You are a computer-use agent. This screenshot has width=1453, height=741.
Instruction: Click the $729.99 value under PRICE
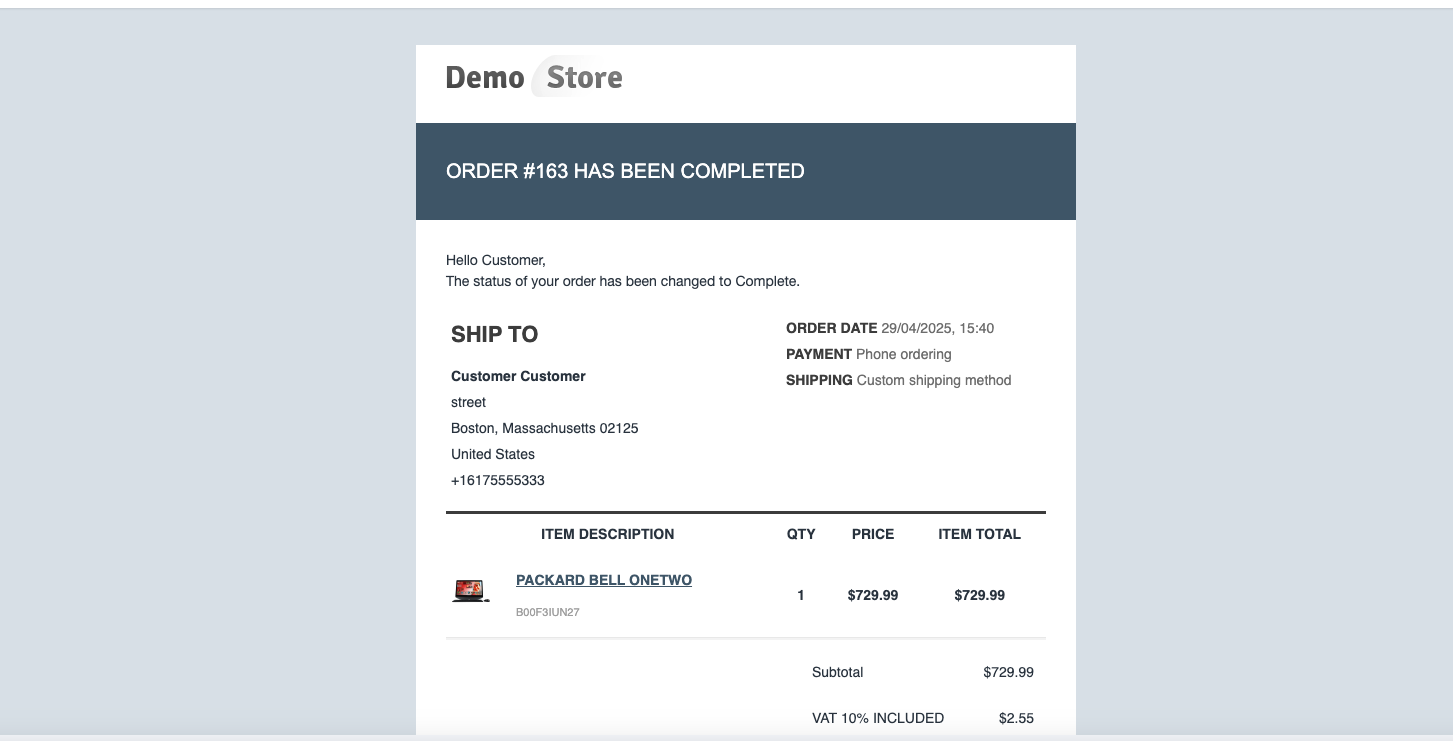coord(873,595)
